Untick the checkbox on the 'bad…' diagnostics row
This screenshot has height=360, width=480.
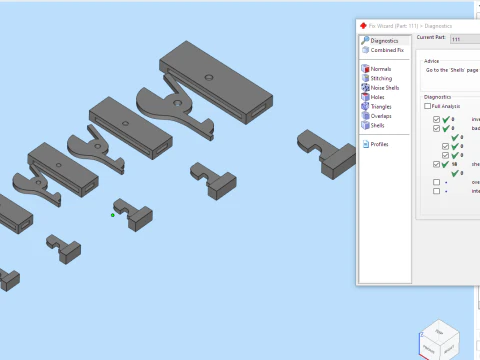click(436, 128)
